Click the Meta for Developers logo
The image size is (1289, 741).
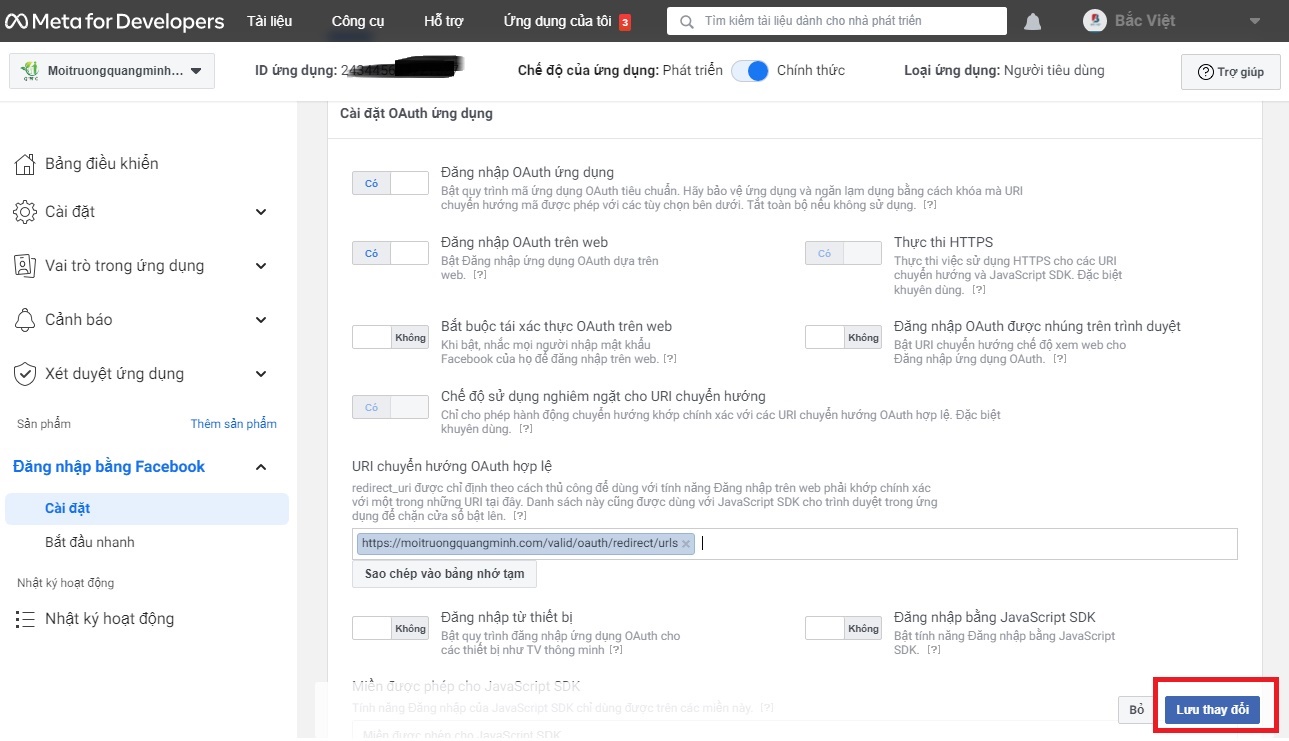coord(114,21)
